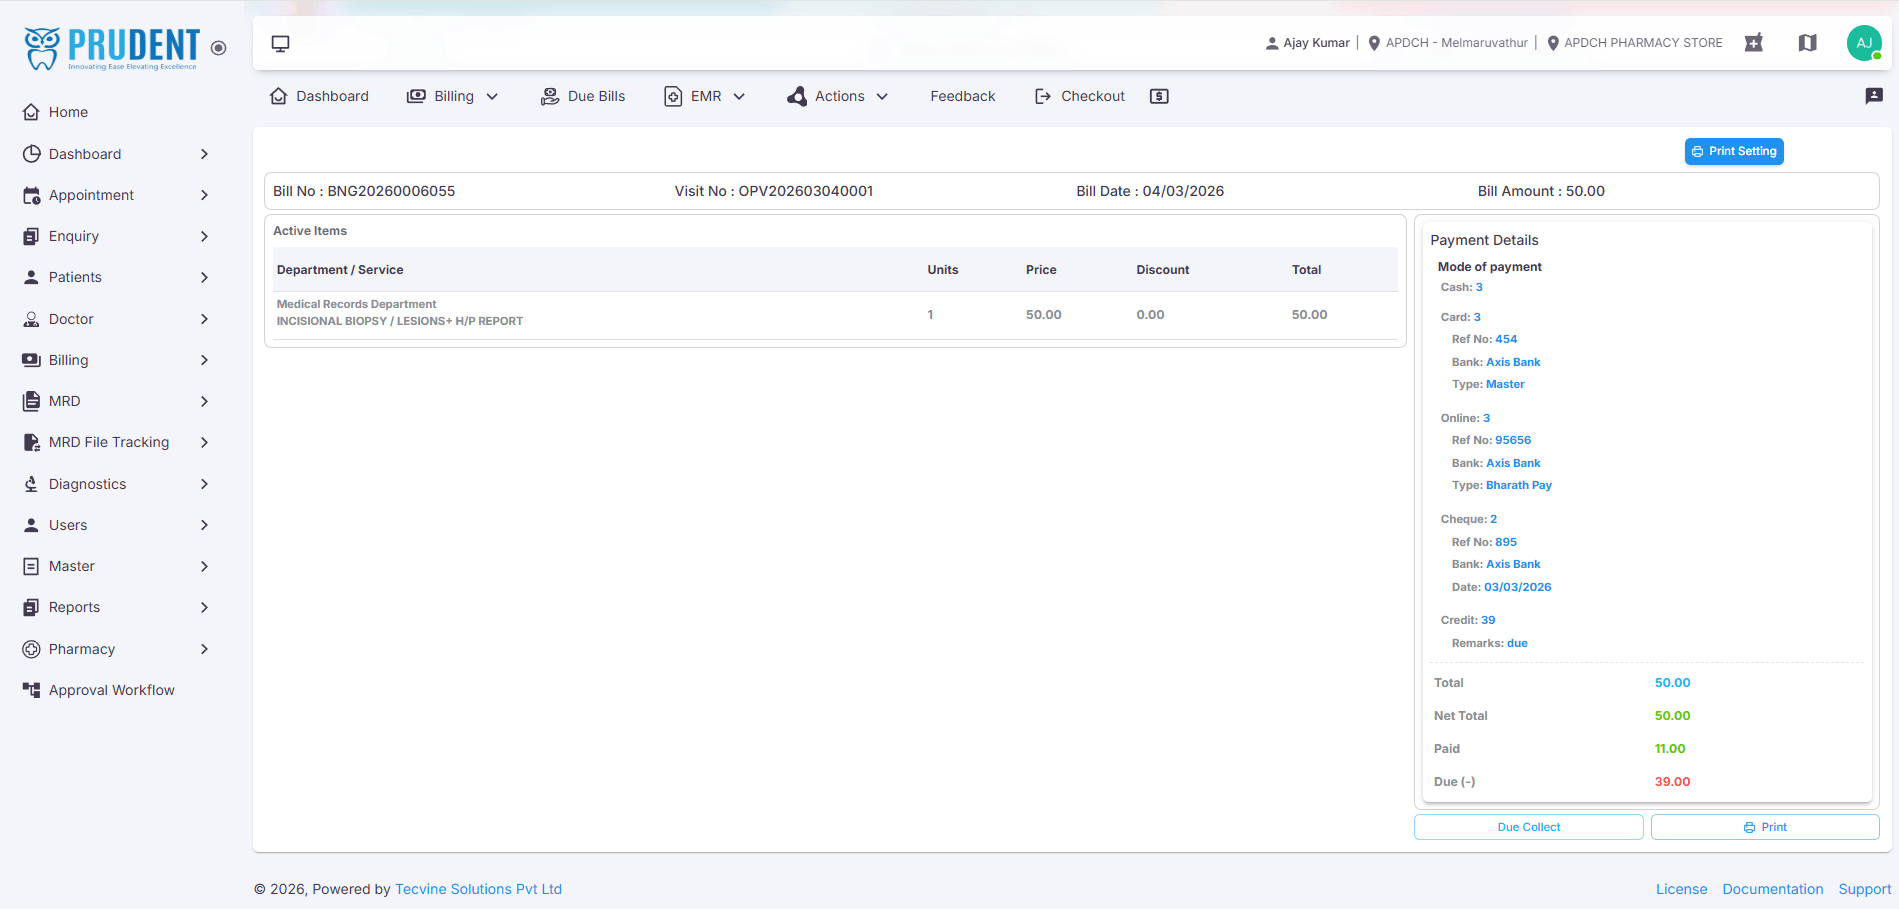The width and height of the screenshot is (1899, 909).
Task: Open the top Billing dropdown menu
Action: coord(452,96)
